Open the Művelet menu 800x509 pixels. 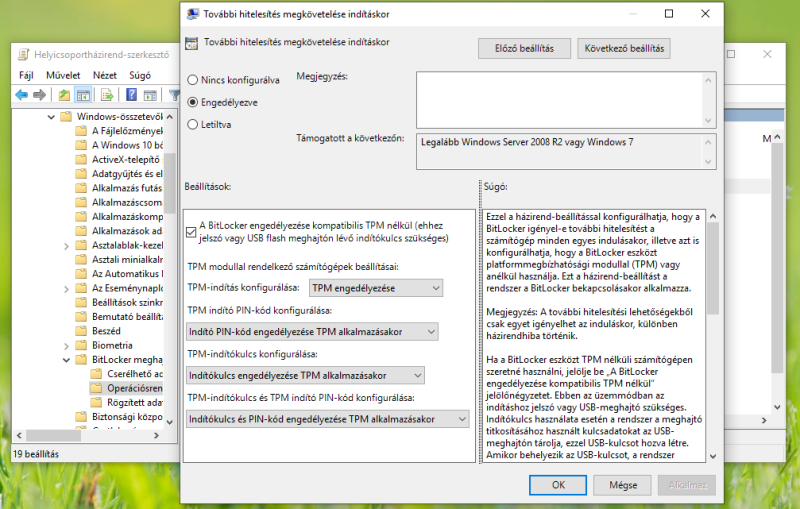[x=63, y=75]
